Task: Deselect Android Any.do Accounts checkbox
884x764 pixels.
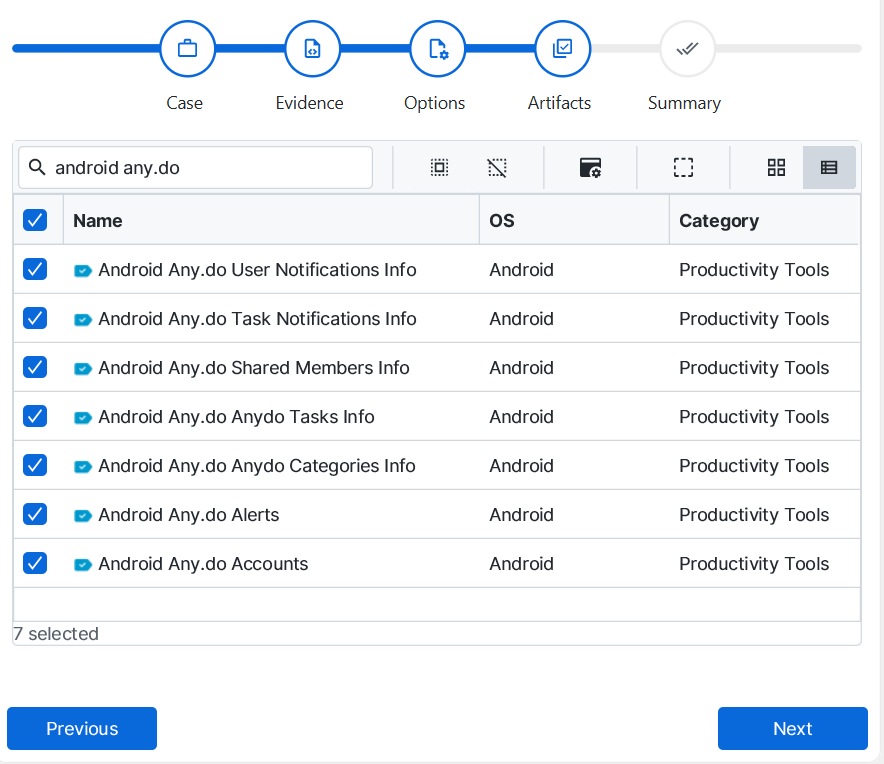Action: pyautogui.click(x=35, y=564)
